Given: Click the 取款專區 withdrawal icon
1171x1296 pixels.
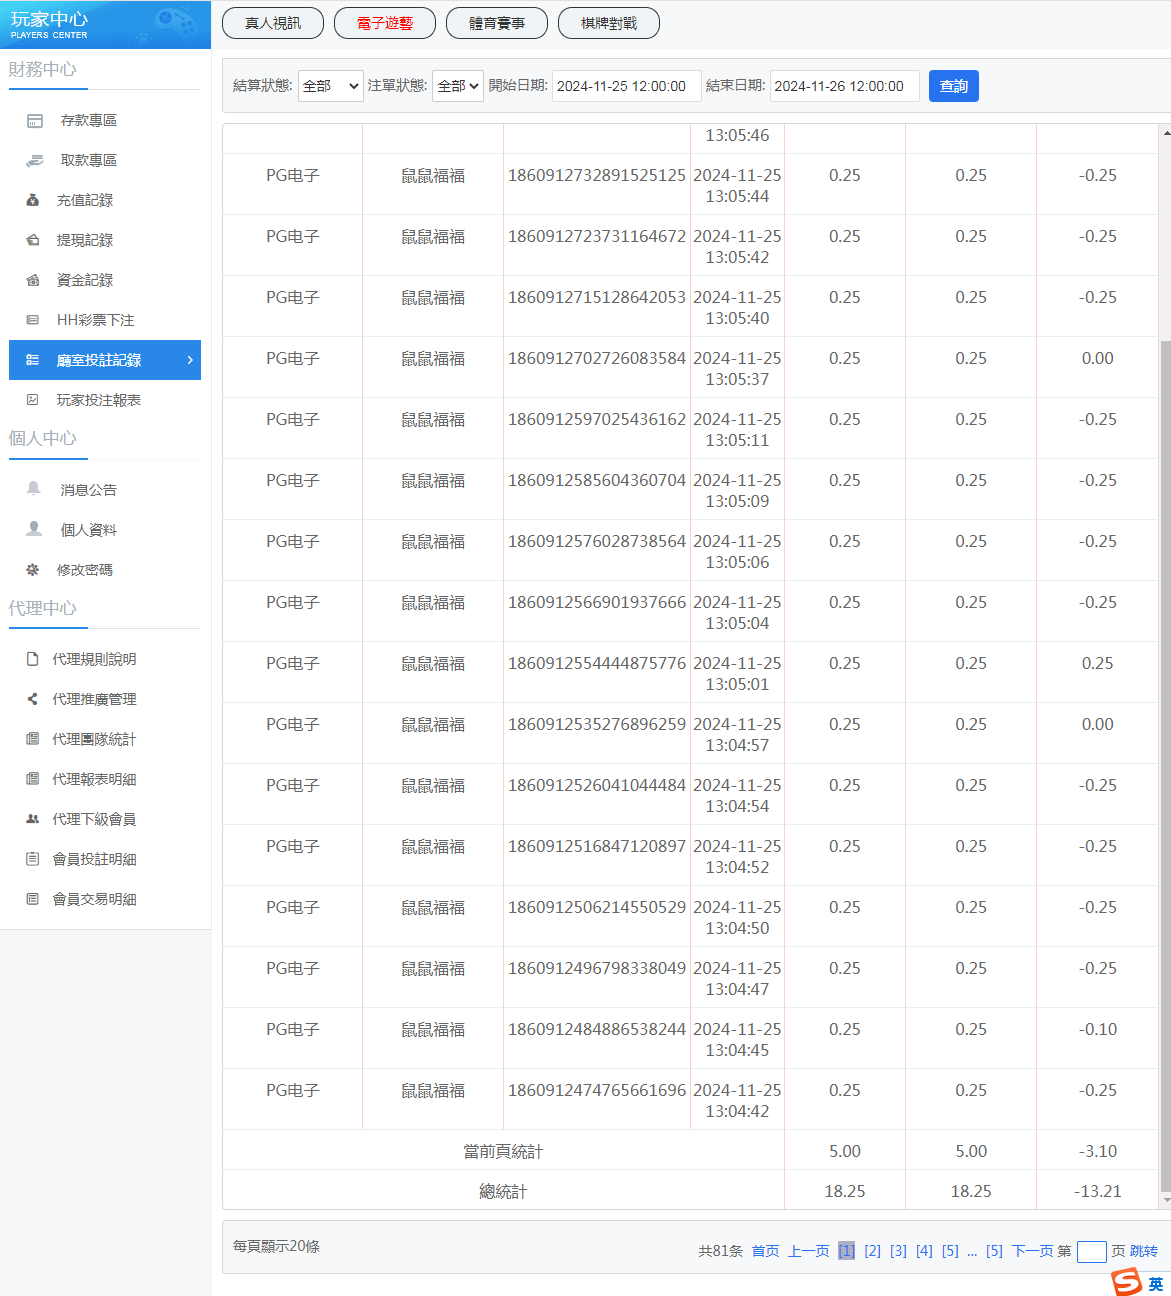Looking at the screenshot, I should pos(35,161).
